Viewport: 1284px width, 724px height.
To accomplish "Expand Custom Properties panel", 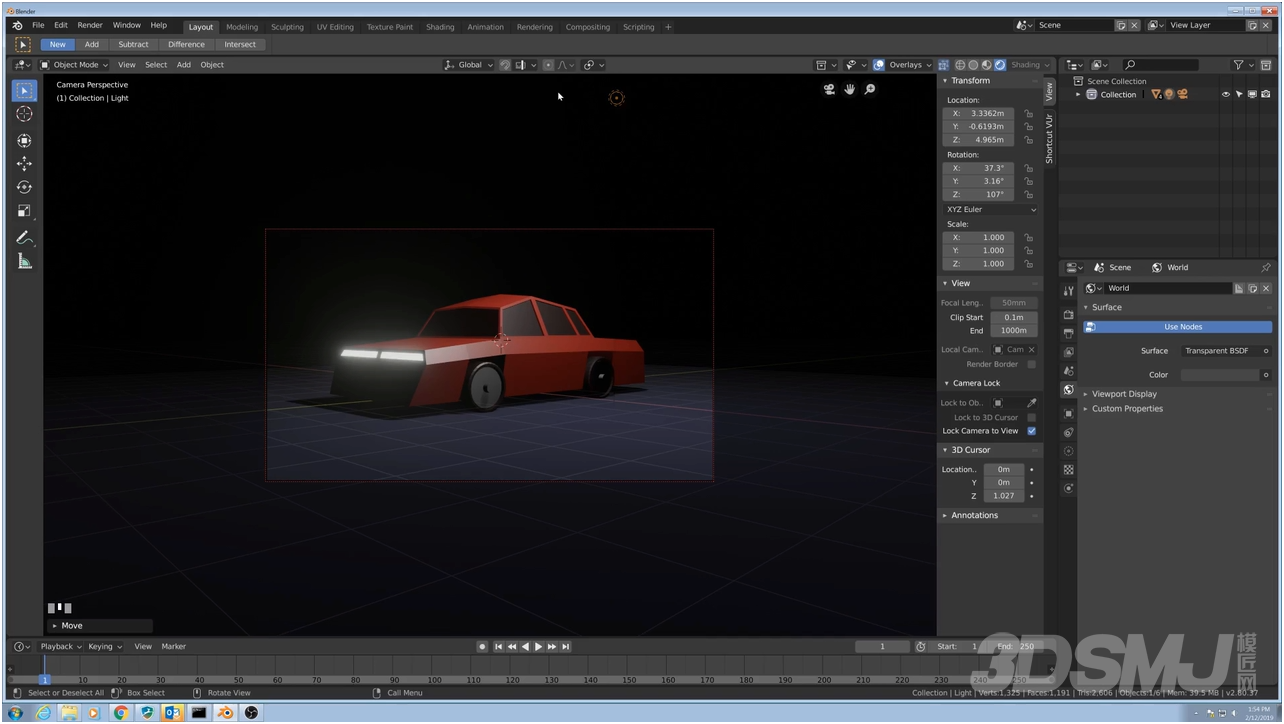I will click(x=1127, y=409).
